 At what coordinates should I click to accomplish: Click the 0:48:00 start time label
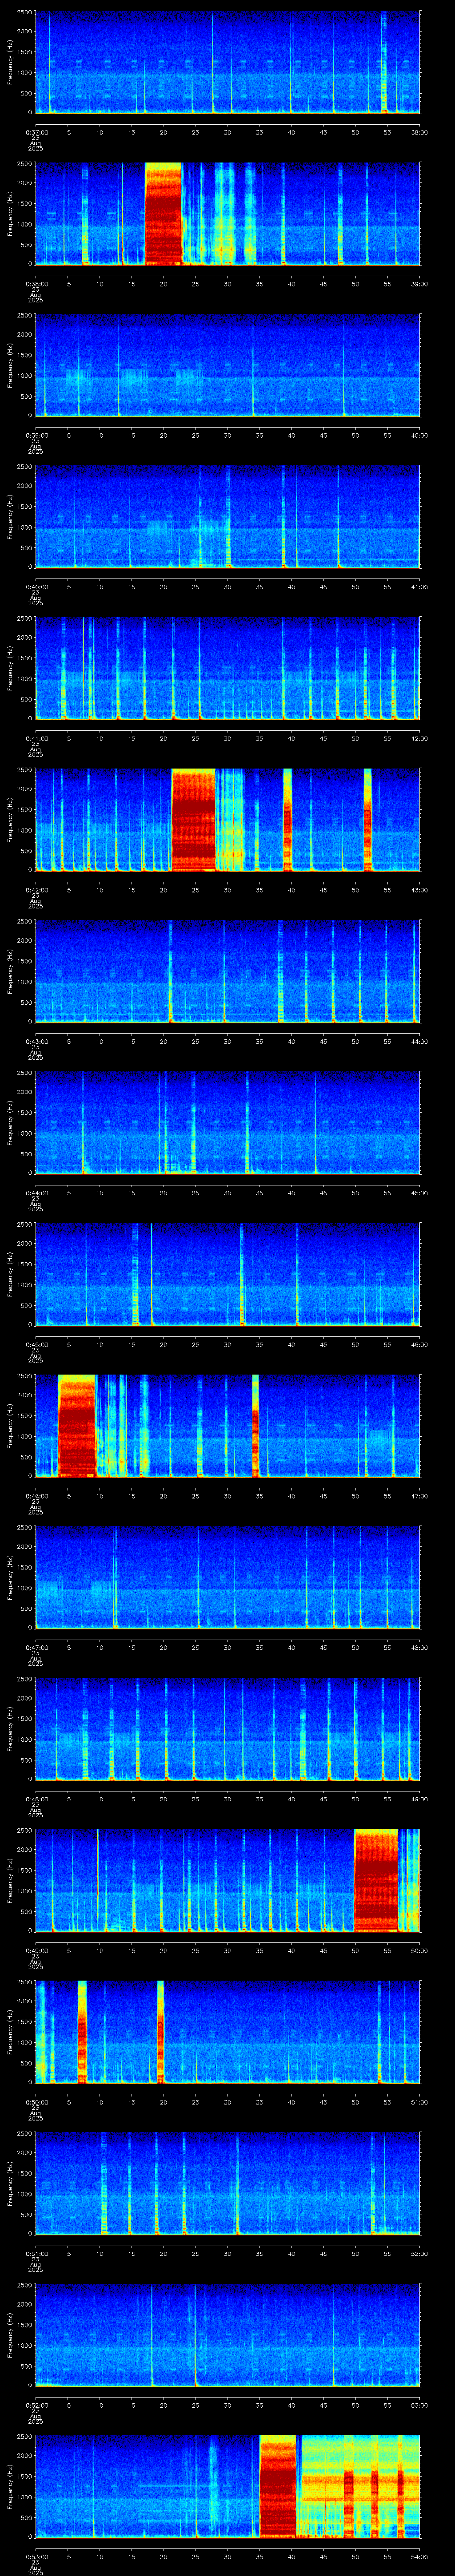(36, 1798)
